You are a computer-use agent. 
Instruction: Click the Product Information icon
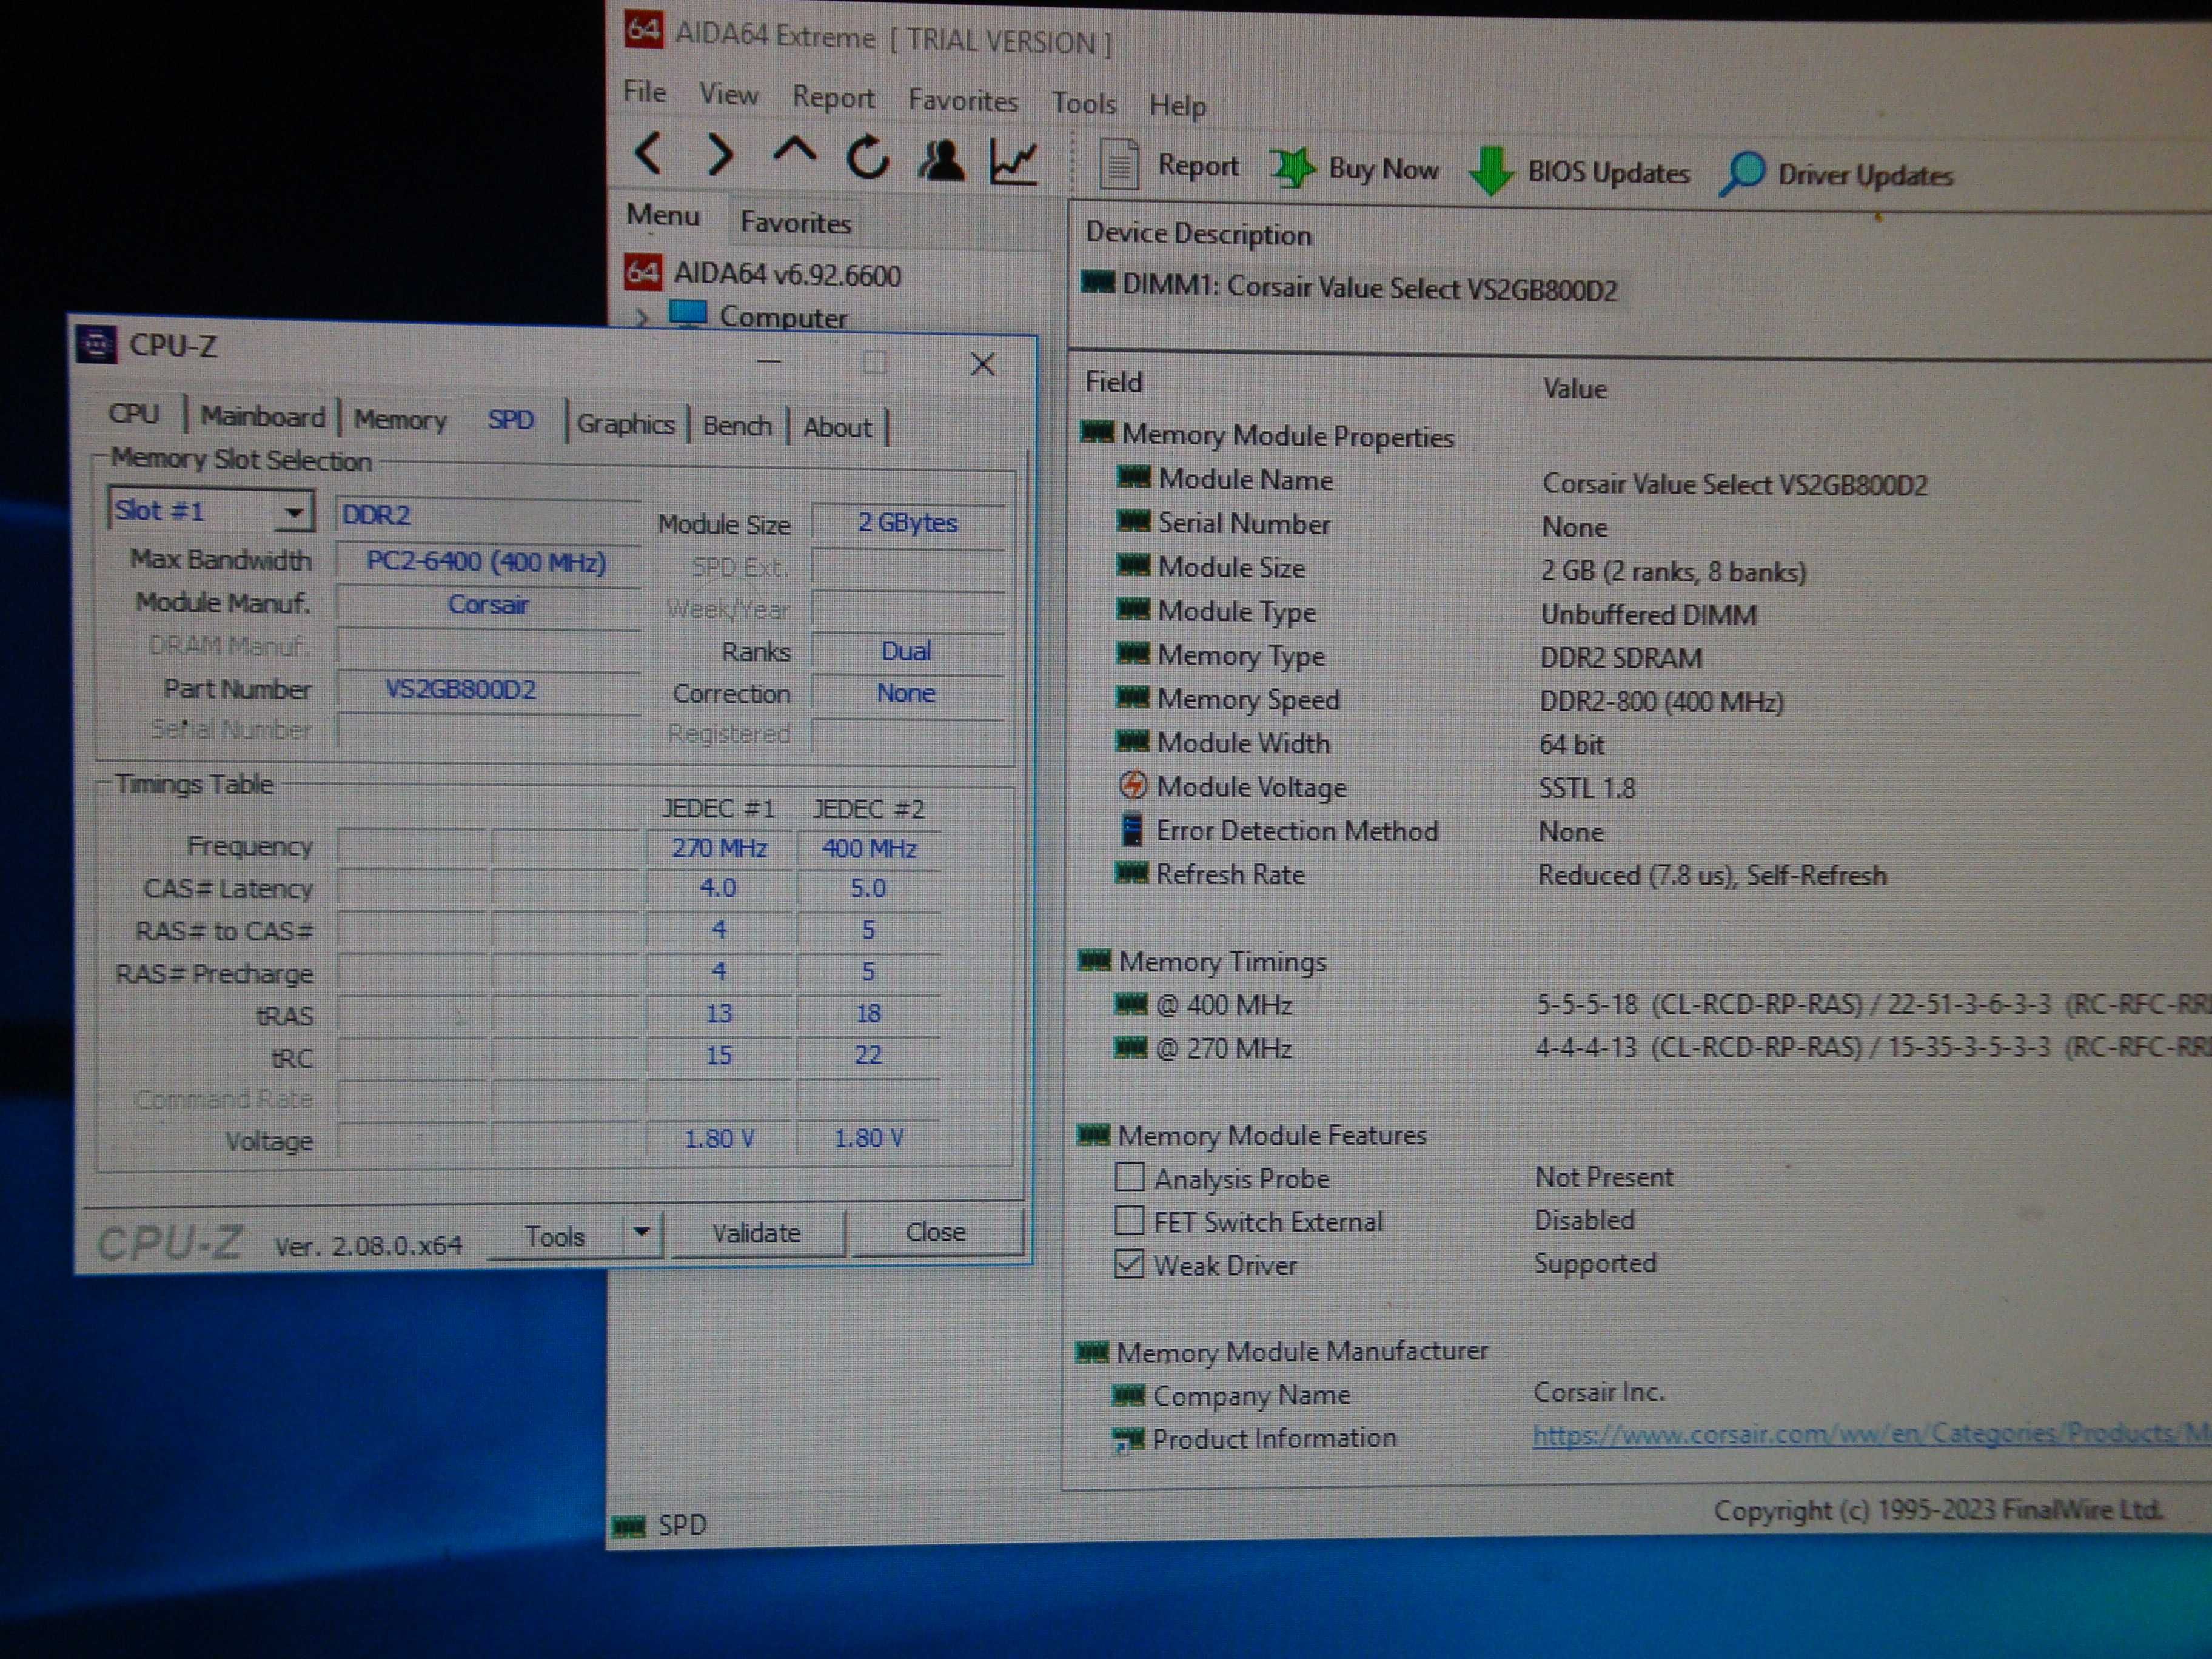[x=1128, y=1439]
